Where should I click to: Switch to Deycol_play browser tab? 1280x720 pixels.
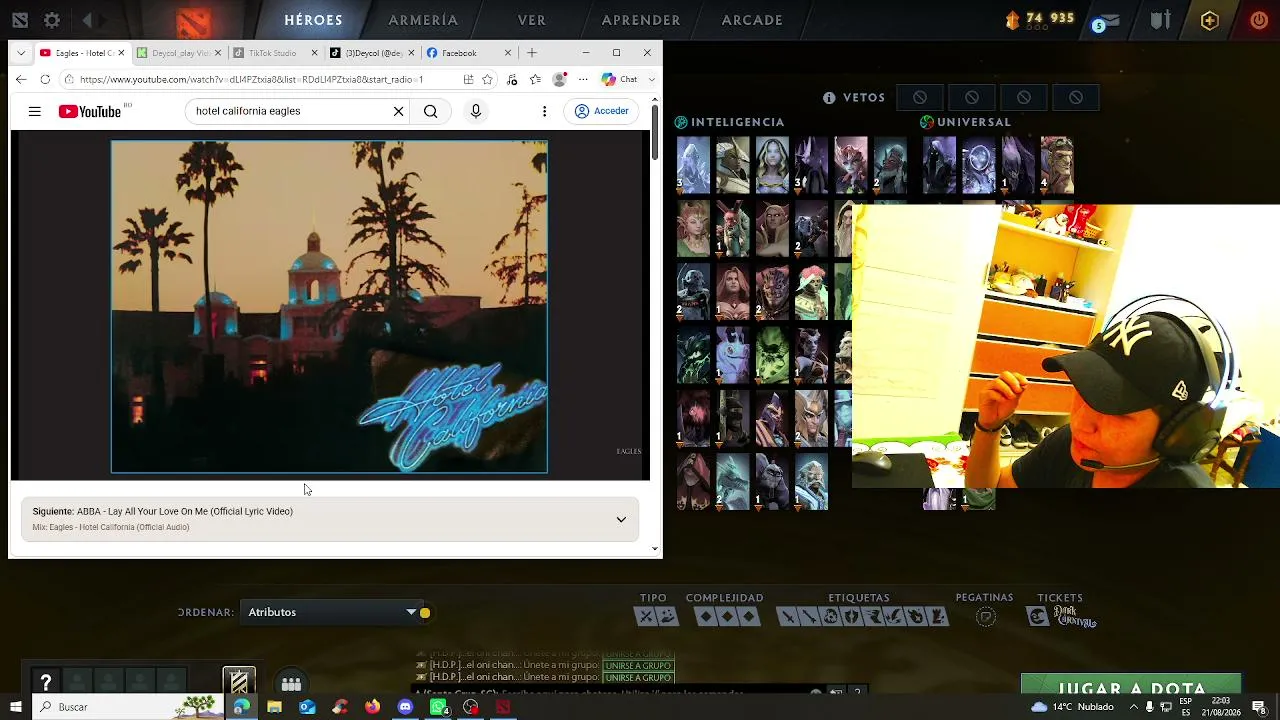pyautogui.click(x=181, y=53)
